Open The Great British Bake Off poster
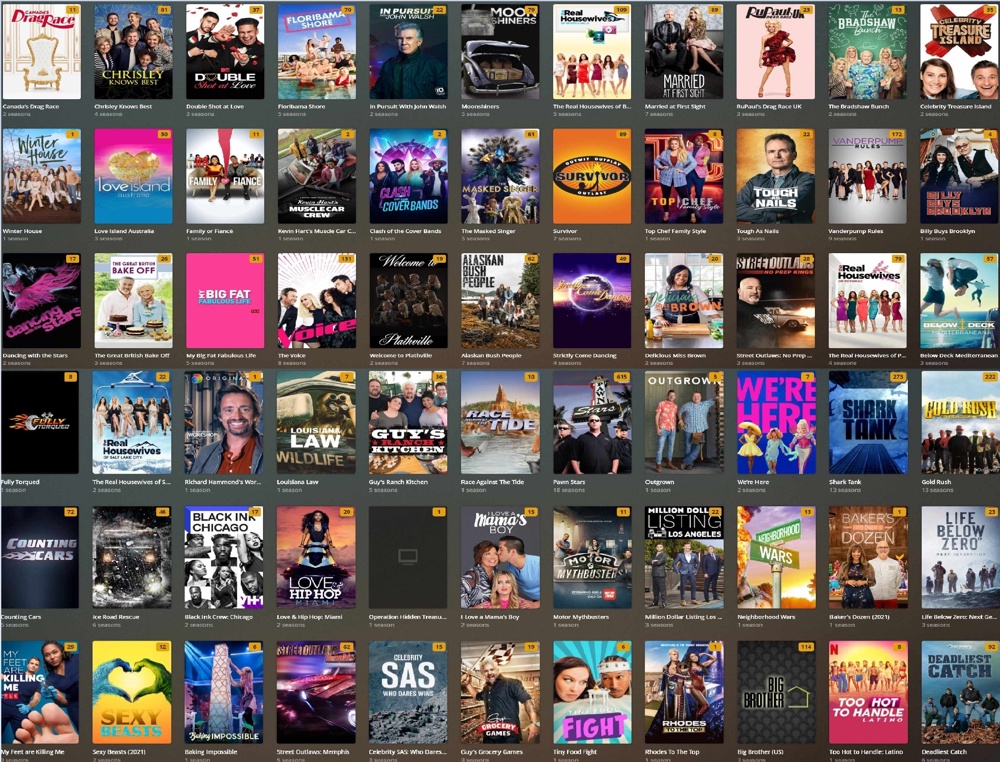This screenshot has width=1000, height=762. point(133,300)
